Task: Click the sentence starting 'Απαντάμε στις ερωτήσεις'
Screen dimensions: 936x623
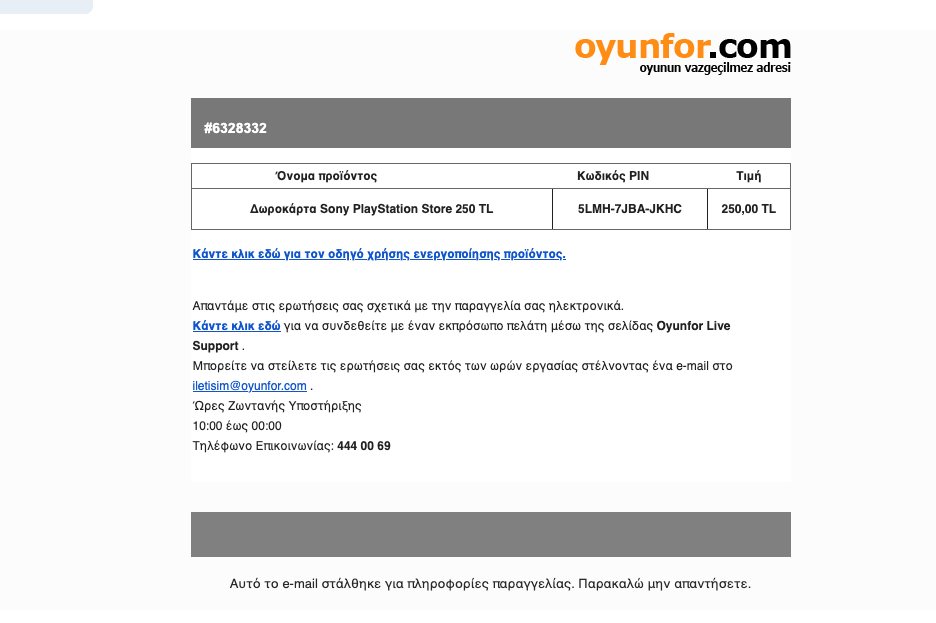Action: (x=408, y=306)
